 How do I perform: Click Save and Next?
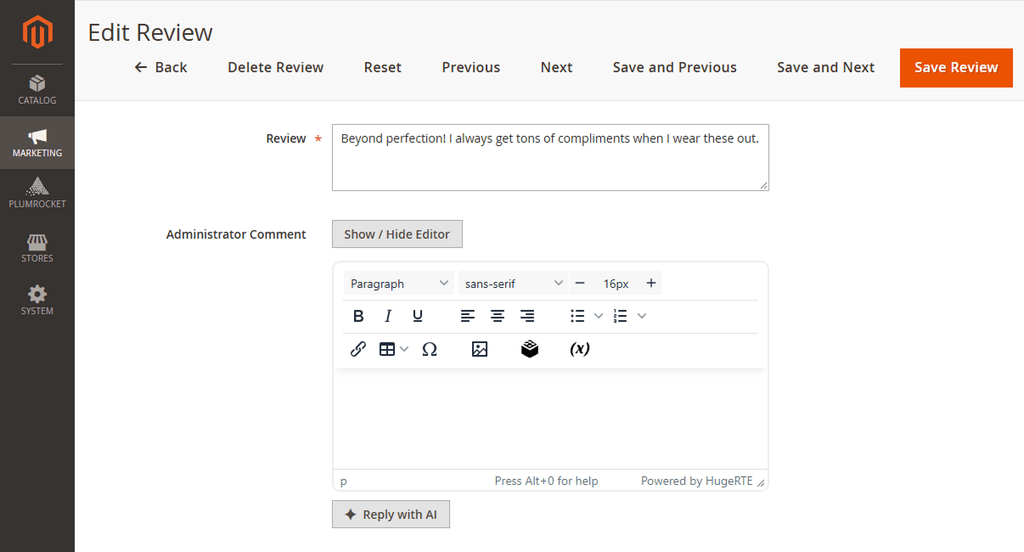click(825, 67)
